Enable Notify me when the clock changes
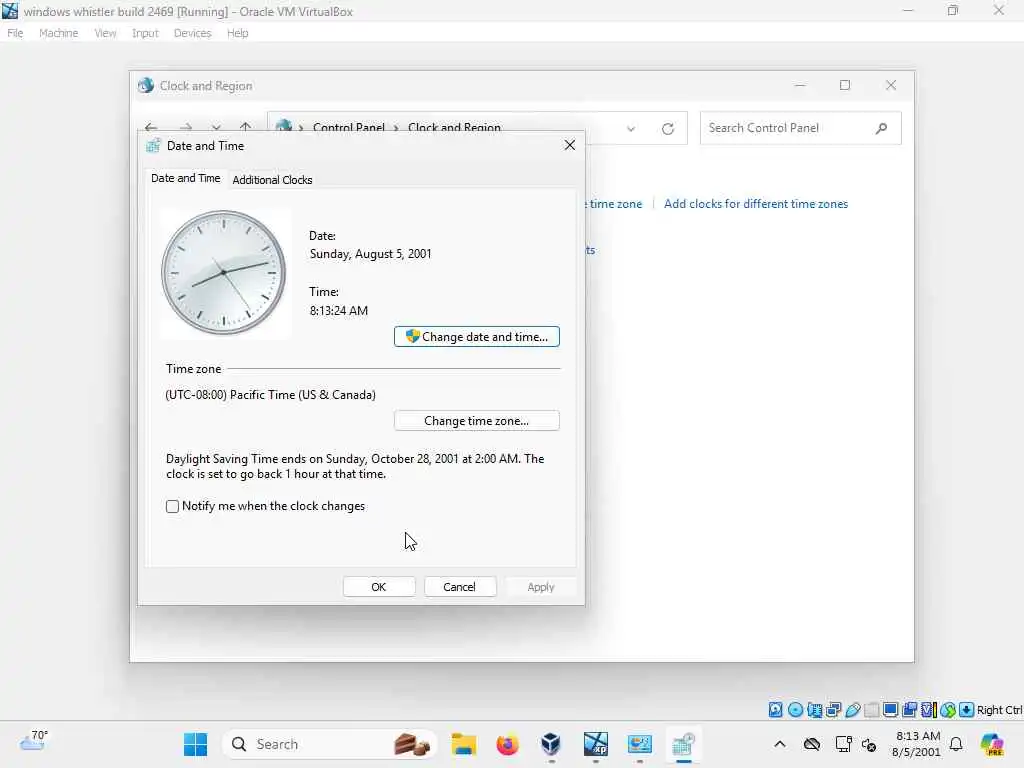The image size is (1024, 768). (x=172, y=506)
